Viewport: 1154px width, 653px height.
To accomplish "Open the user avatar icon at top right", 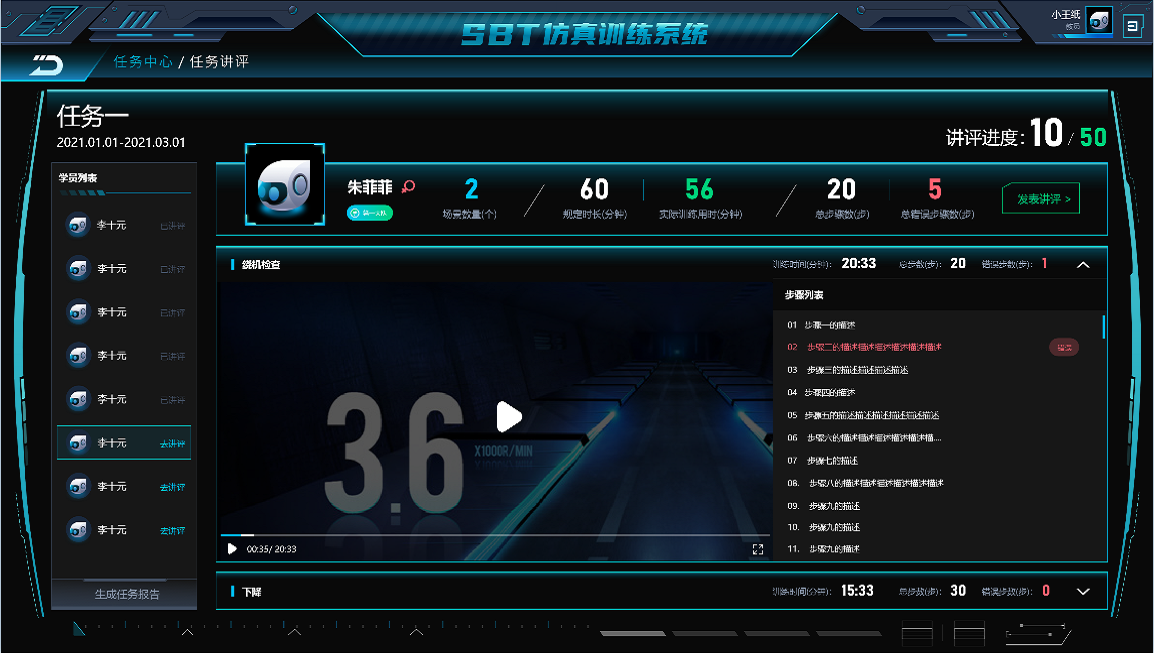I will 1099,22.
